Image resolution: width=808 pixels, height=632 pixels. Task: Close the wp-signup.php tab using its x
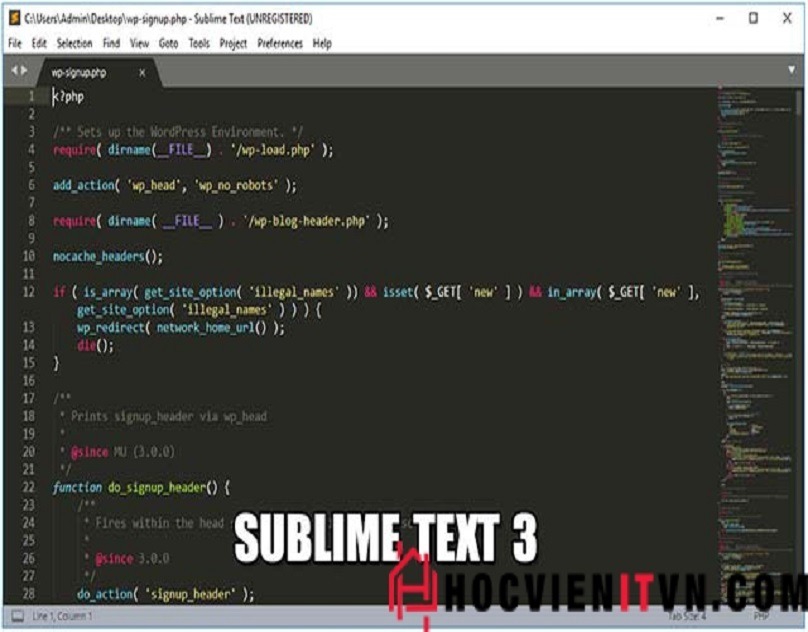point(141,73)
